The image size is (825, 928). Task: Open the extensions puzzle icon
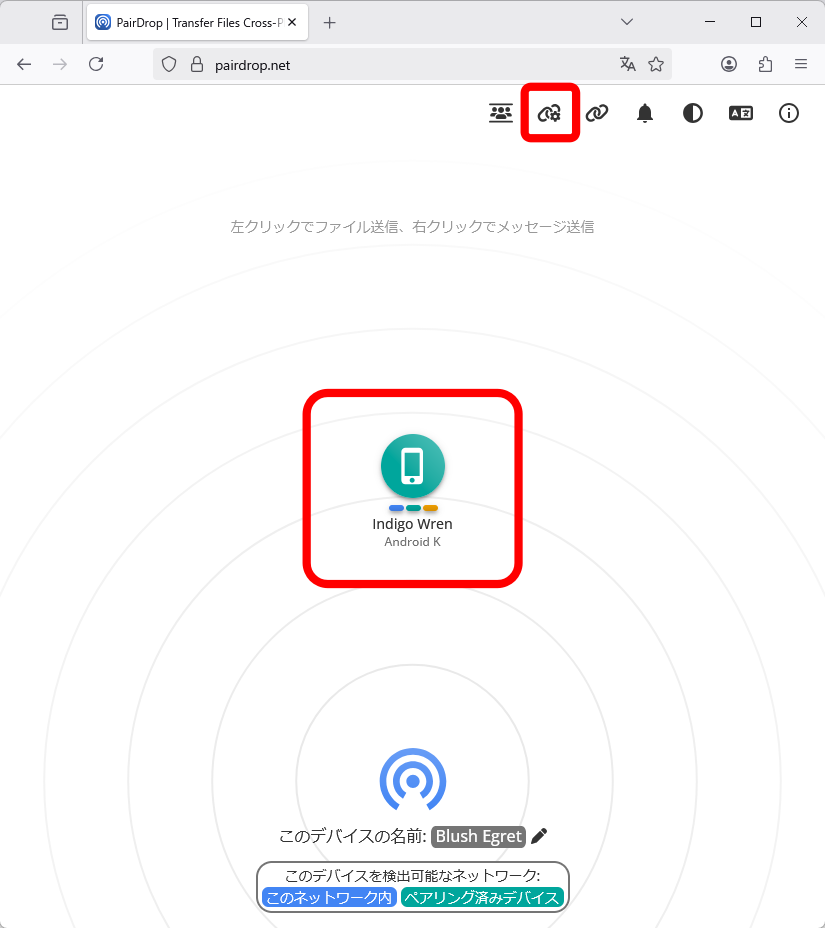click(765, 64)
